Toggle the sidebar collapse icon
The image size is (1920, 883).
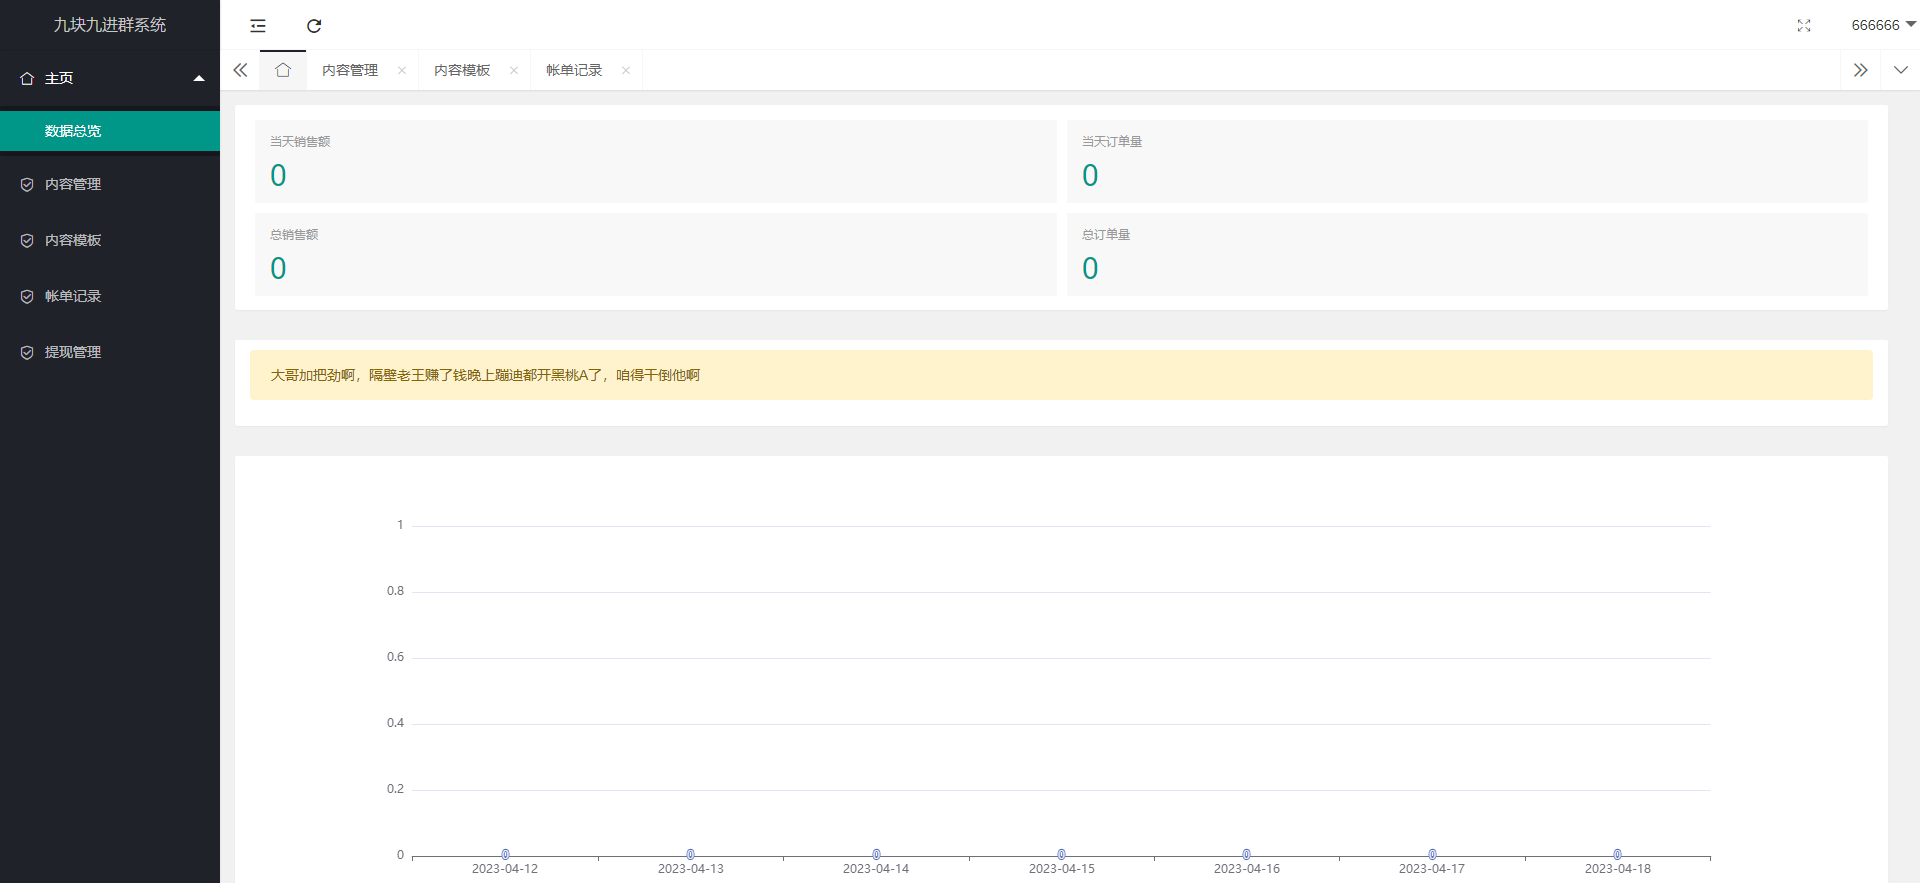coord(258,26)
